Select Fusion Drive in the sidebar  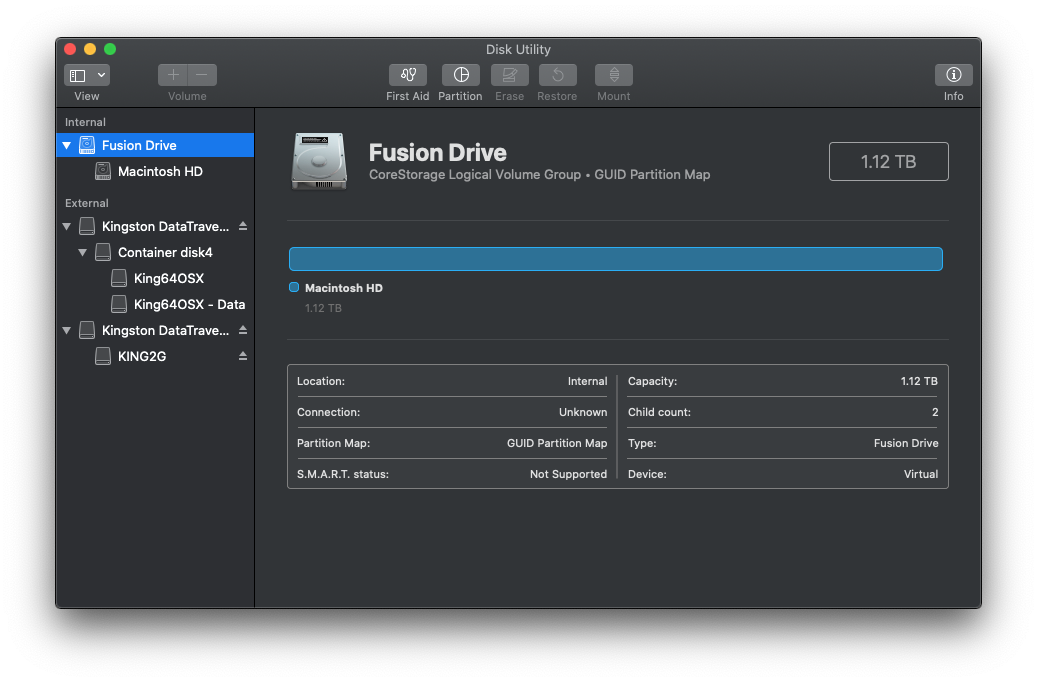[155, 146]
